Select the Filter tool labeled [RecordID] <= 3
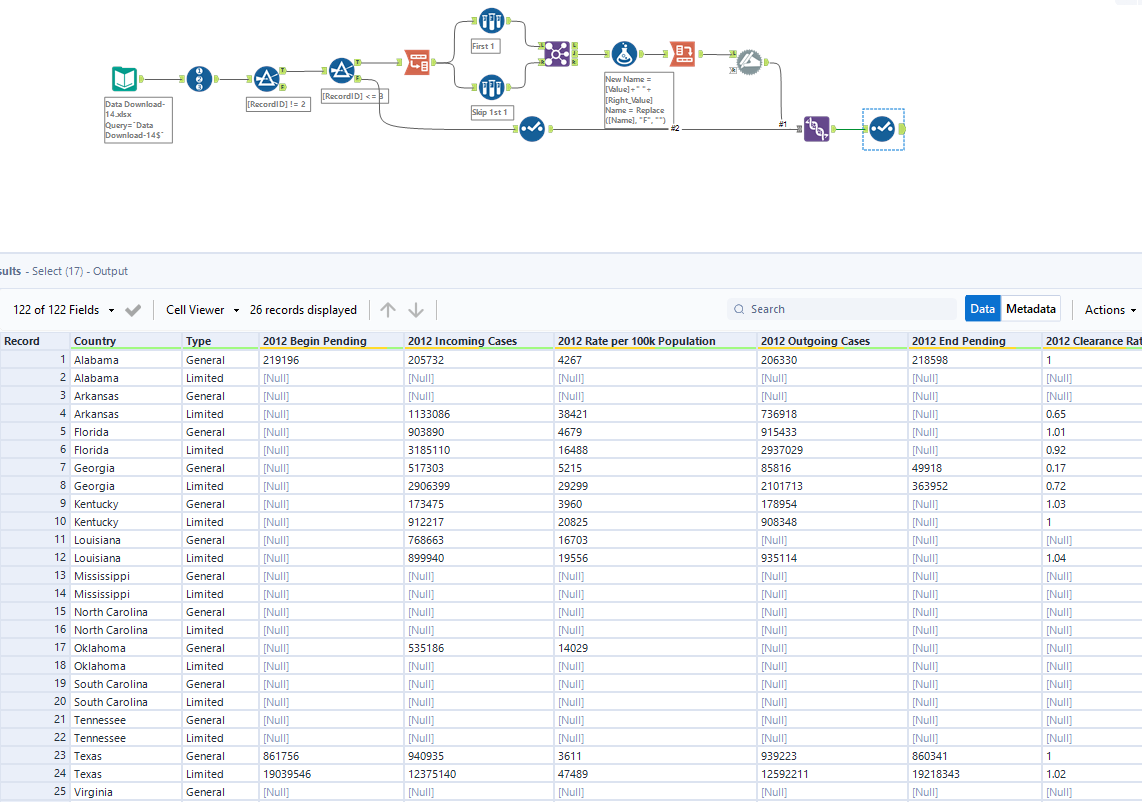The height and width of the screenshot is (802, 1142). click(x=342, y=70)
